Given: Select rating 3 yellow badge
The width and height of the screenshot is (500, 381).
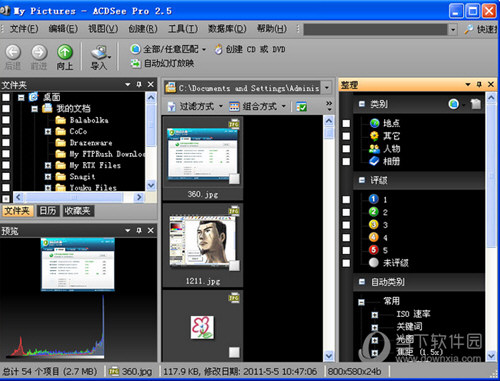Looking at the screenshot, I should (374, 224).
